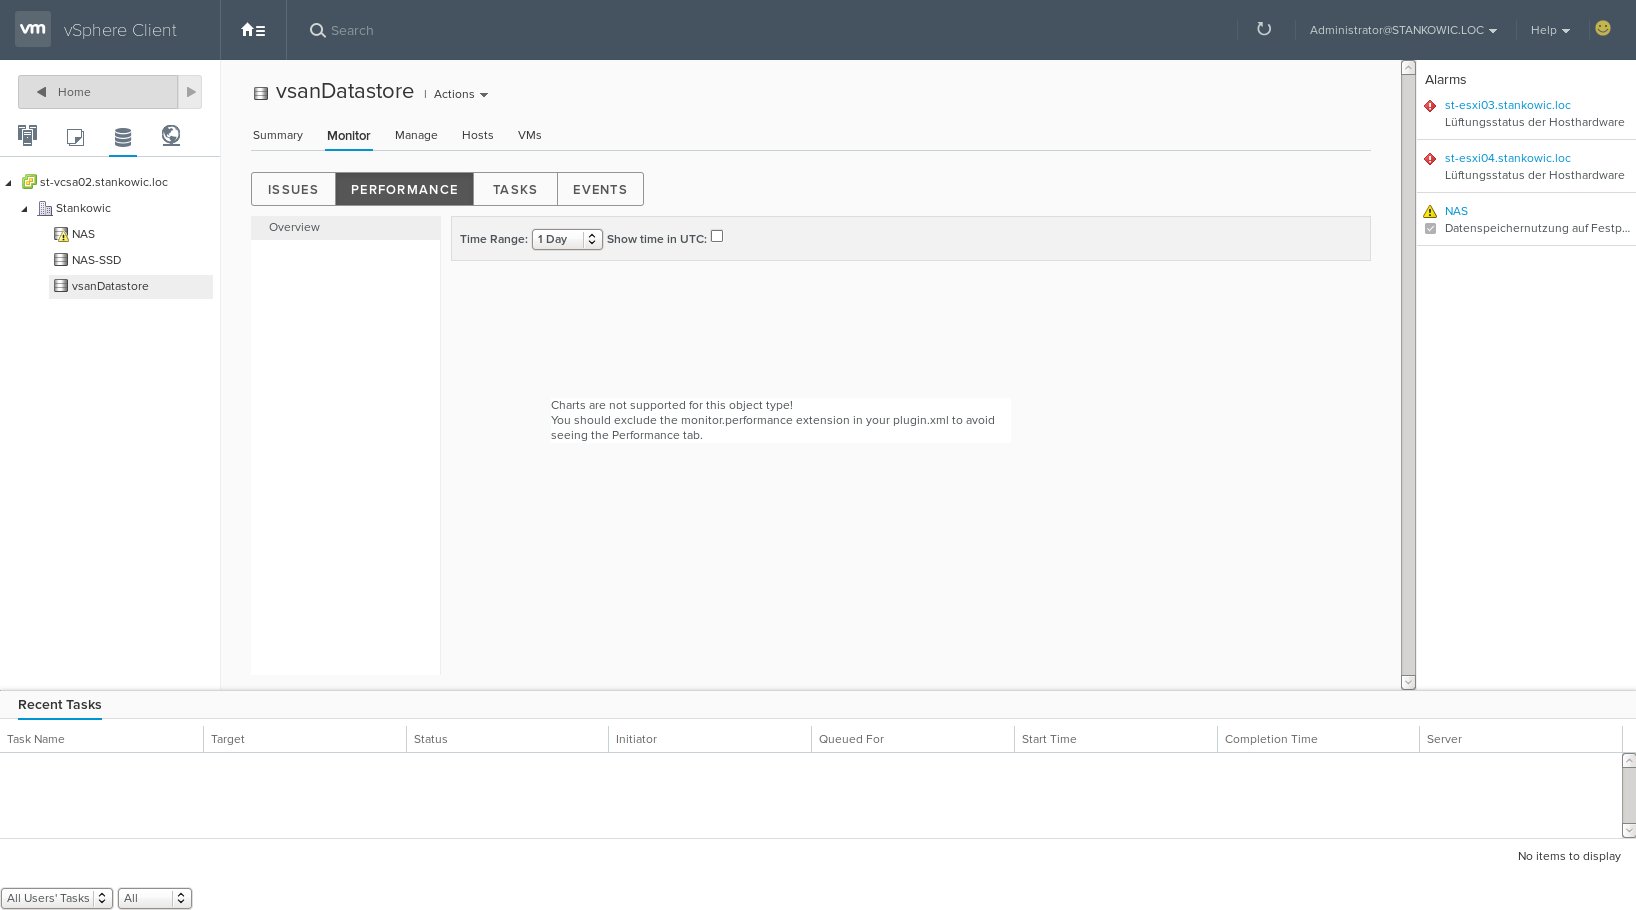Screen dimensions: 1636x910
Task: Open the home menu icon
Action: pos(253,30)
